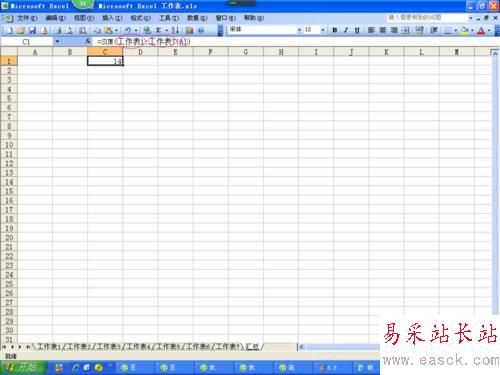Open the 窗口 (Window) menu
Image resolution: width=500 pixels, height=375 pixels.
click(x=225, y=18)
